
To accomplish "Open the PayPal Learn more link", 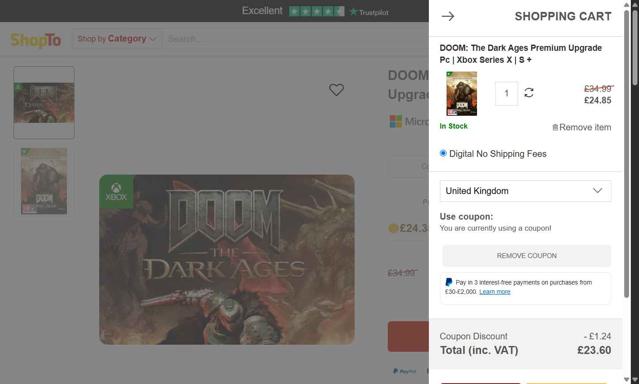I will [495, 291].
